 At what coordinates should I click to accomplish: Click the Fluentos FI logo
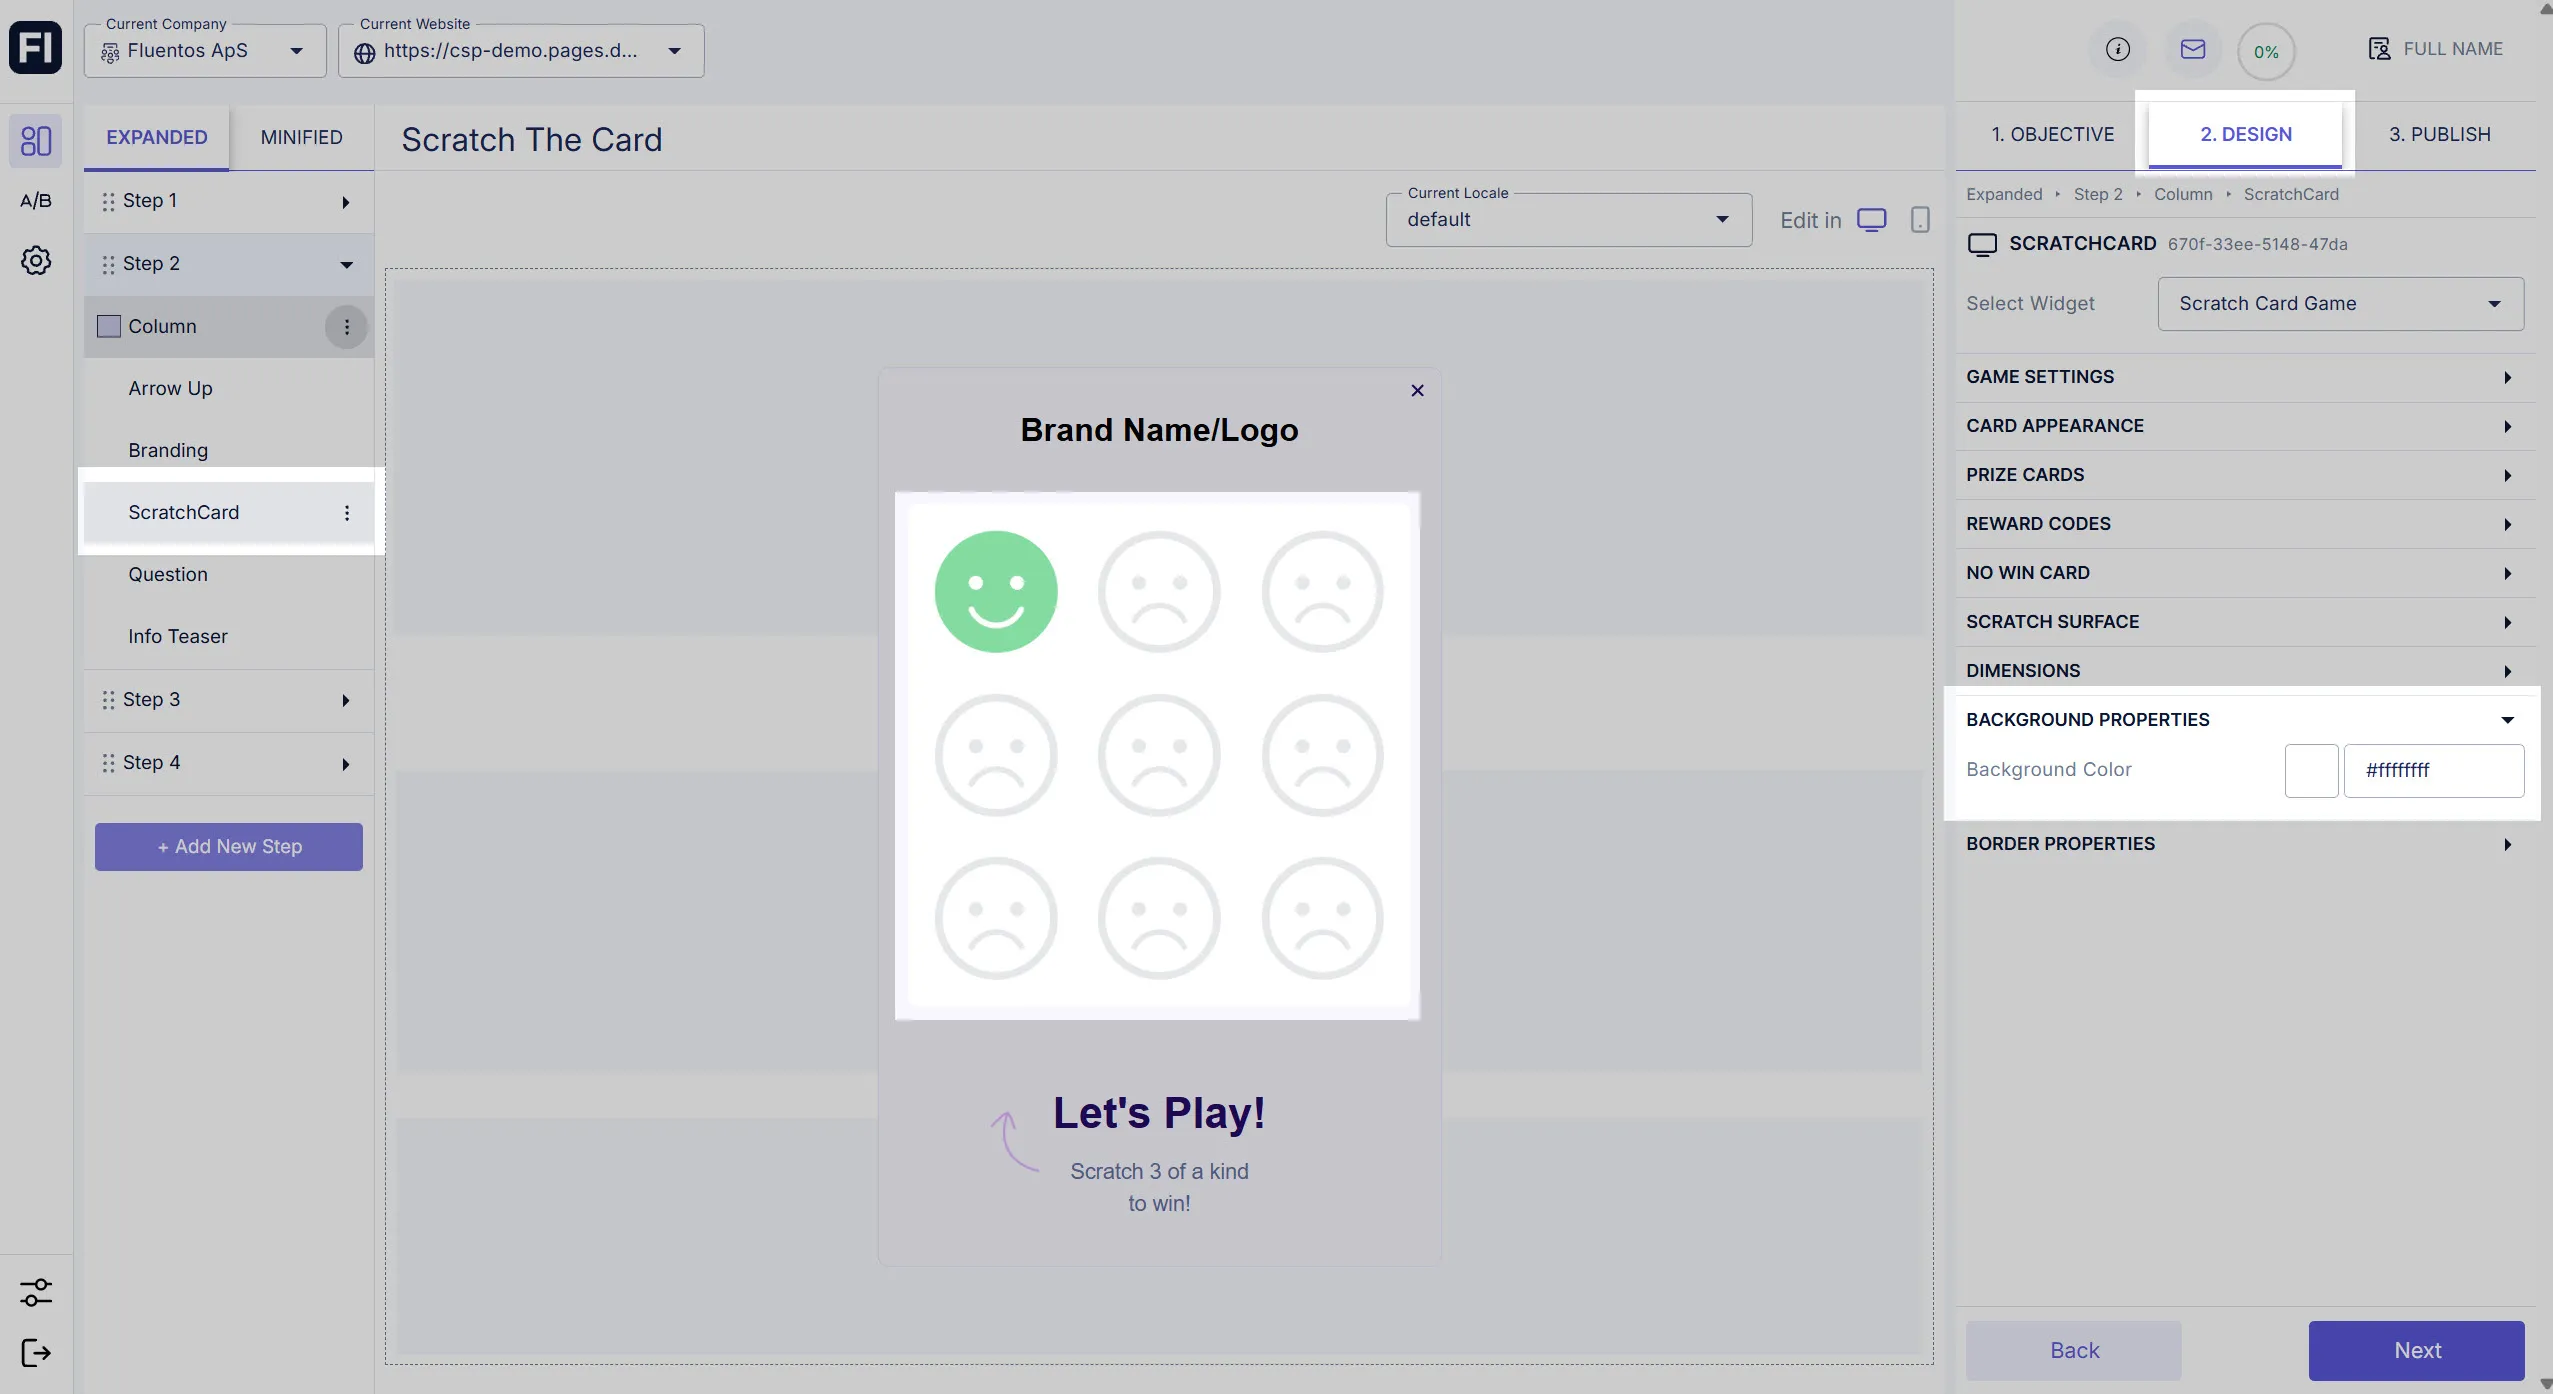35,47
